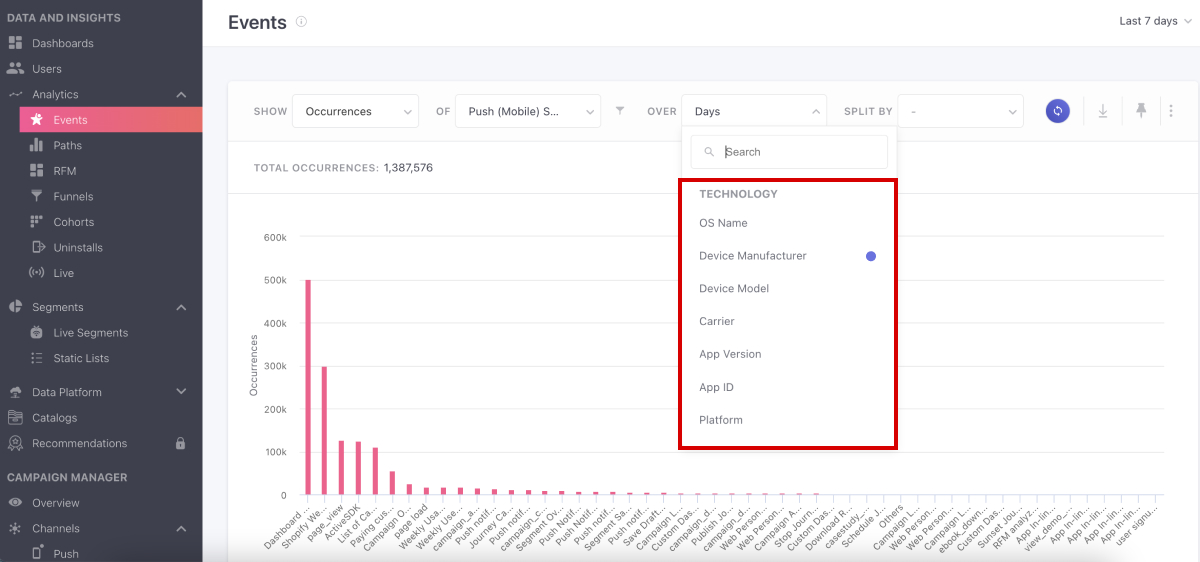This screenshot has height=562, width=1200.
Task: Go to Funnels in Analytics
Action: [73, 197]
